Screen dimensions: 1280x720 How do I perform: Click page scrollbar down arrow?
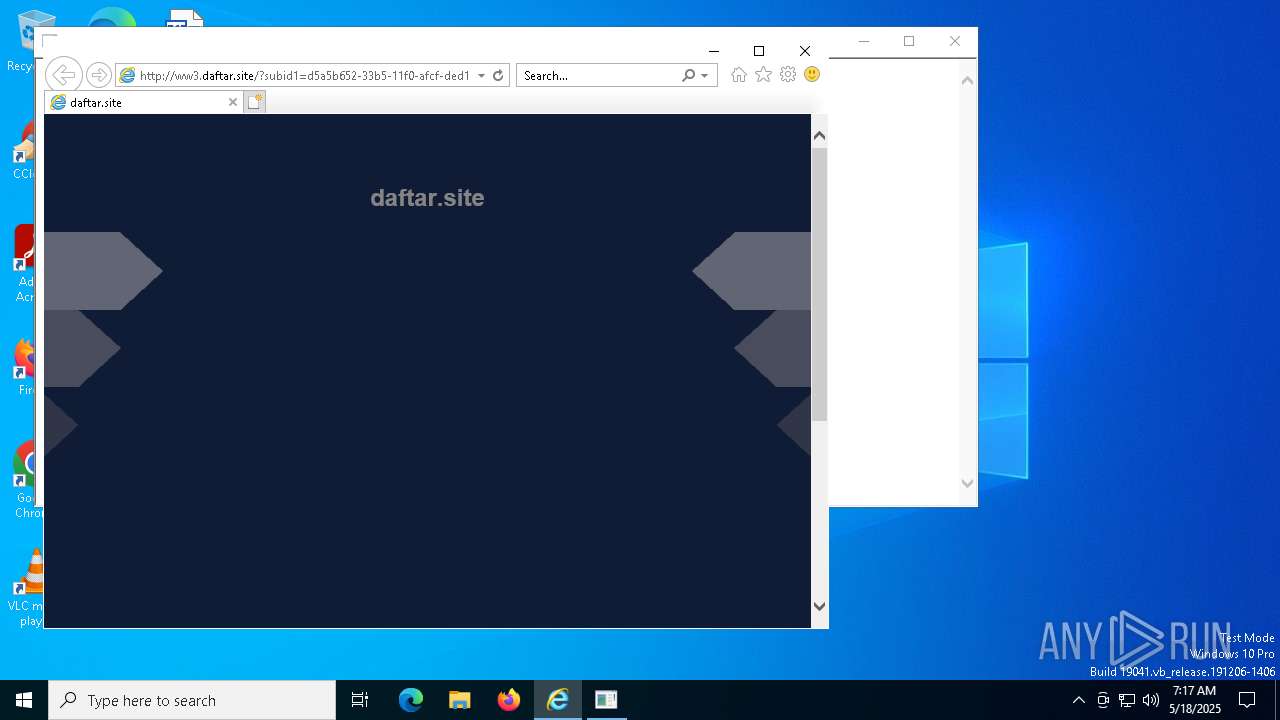(x=819, y=606)
